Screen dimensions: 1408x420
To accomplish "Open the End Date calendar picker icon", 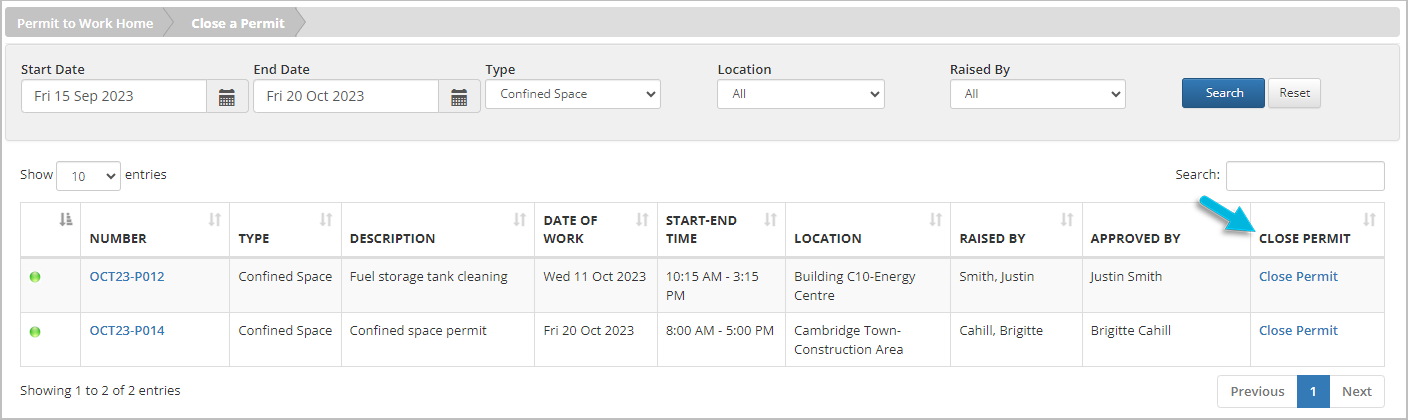I will (x=459, y=97).
